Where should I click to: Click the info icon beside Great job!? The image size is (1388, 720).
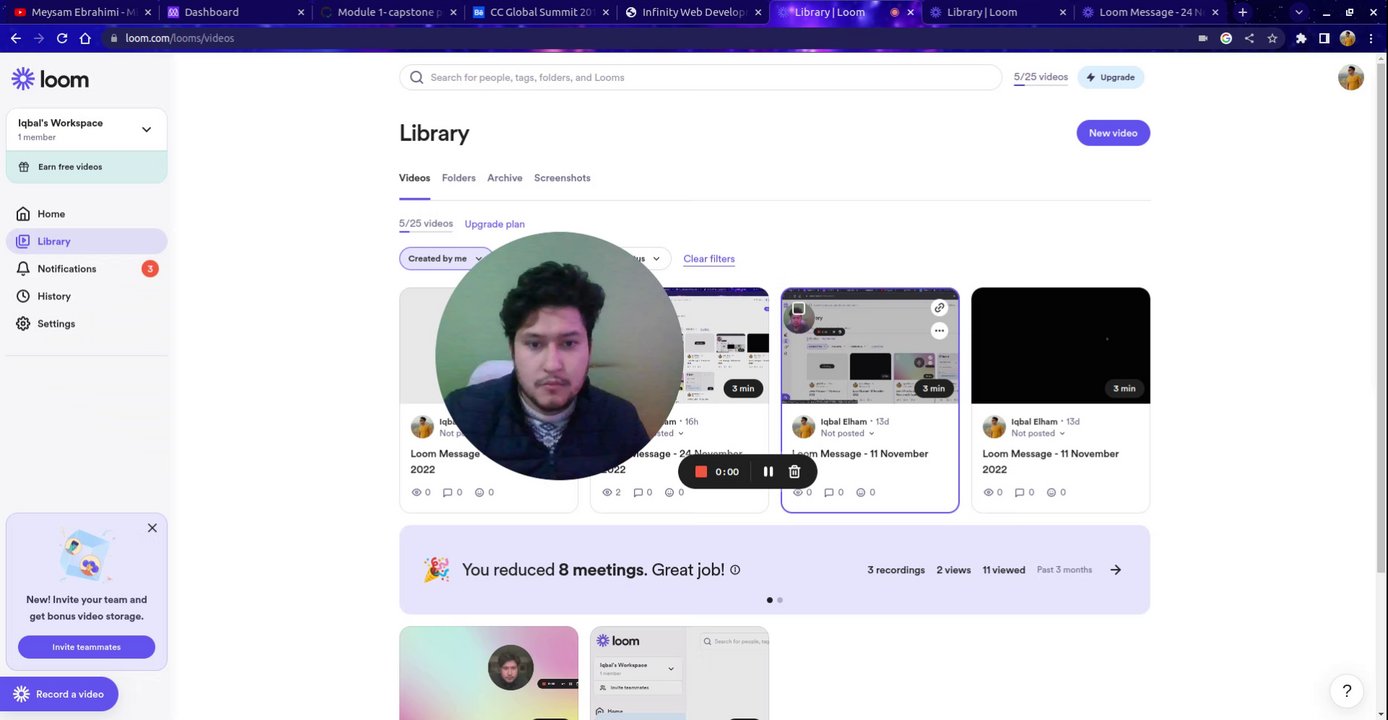(735, 570)
